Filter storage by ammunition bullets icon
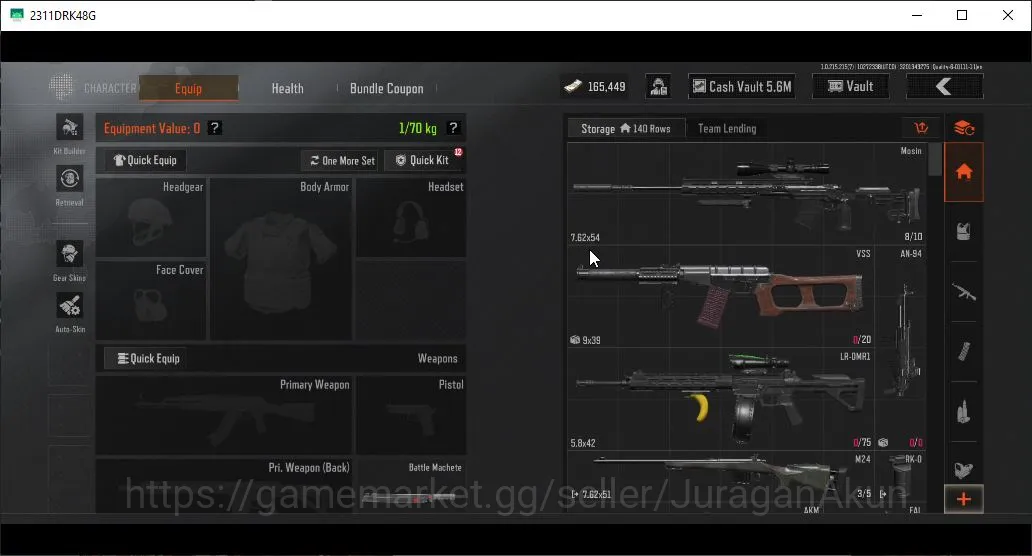Viewport: 1032px width, 556px height. [964, 412]
